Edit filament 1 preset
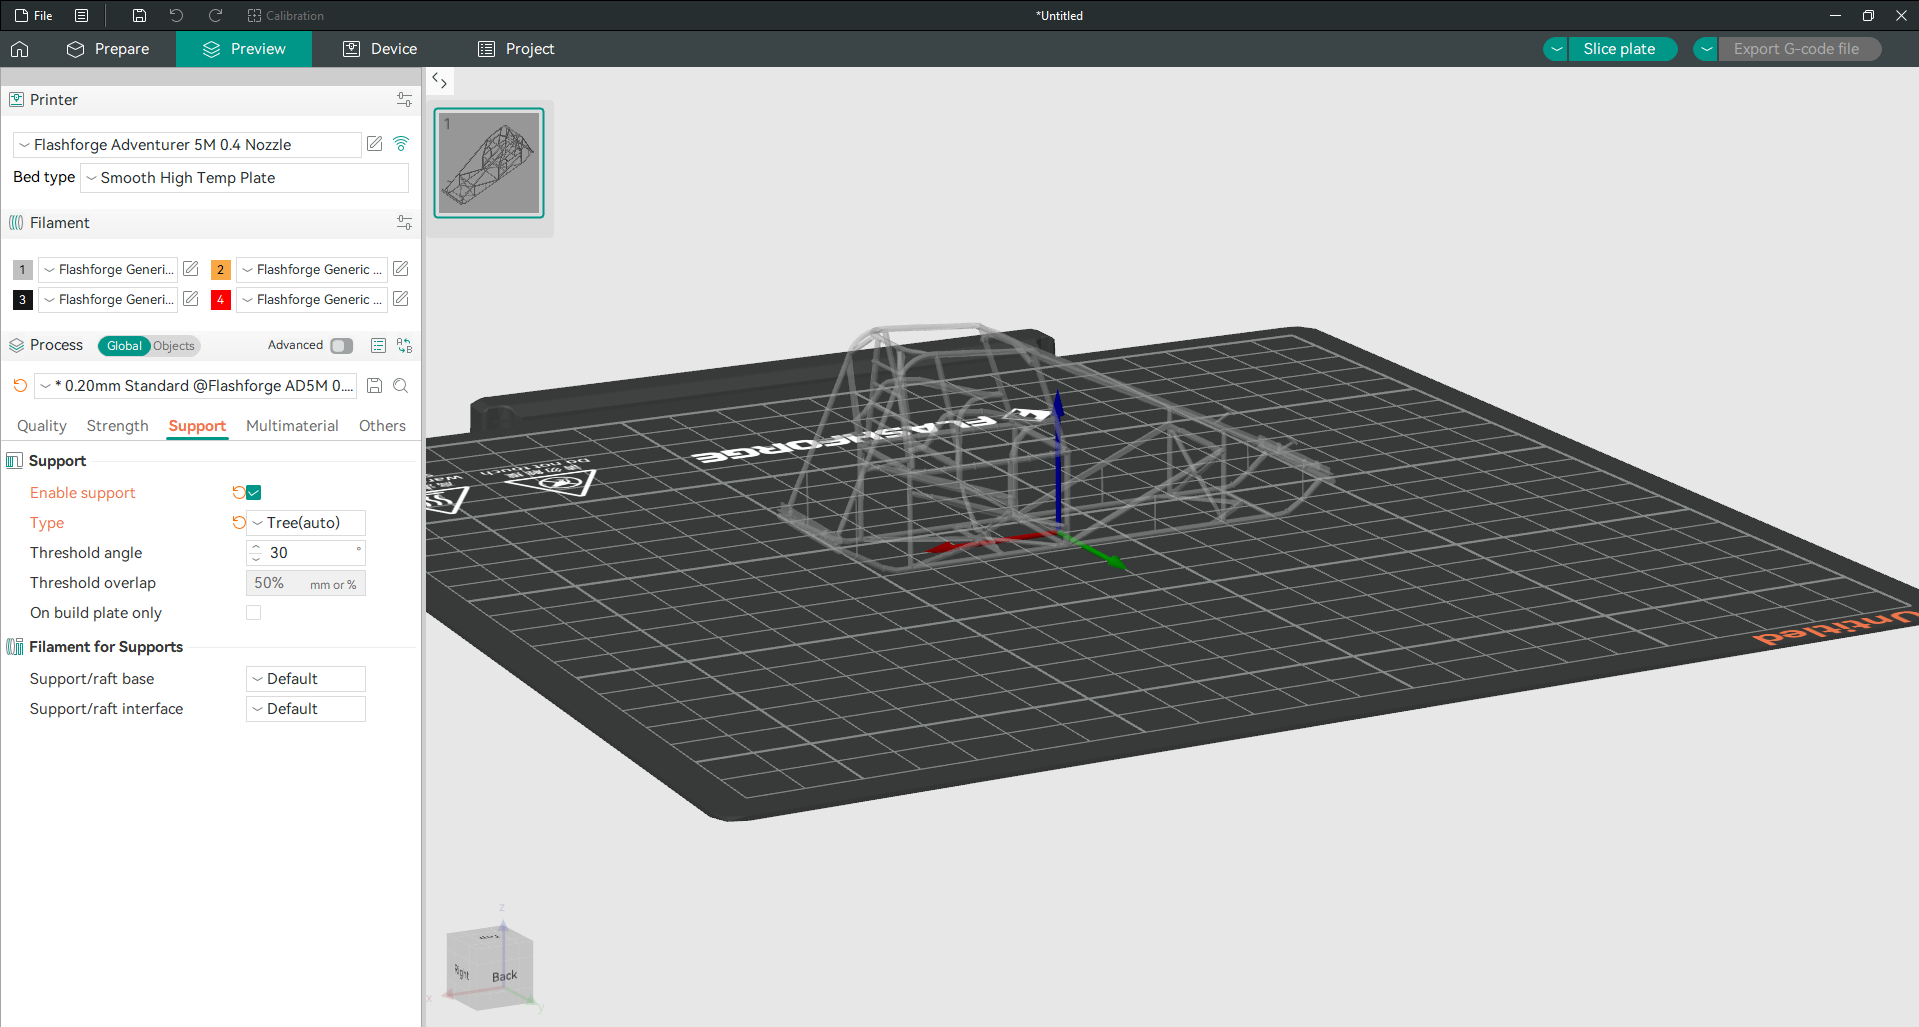 [191, 269]
